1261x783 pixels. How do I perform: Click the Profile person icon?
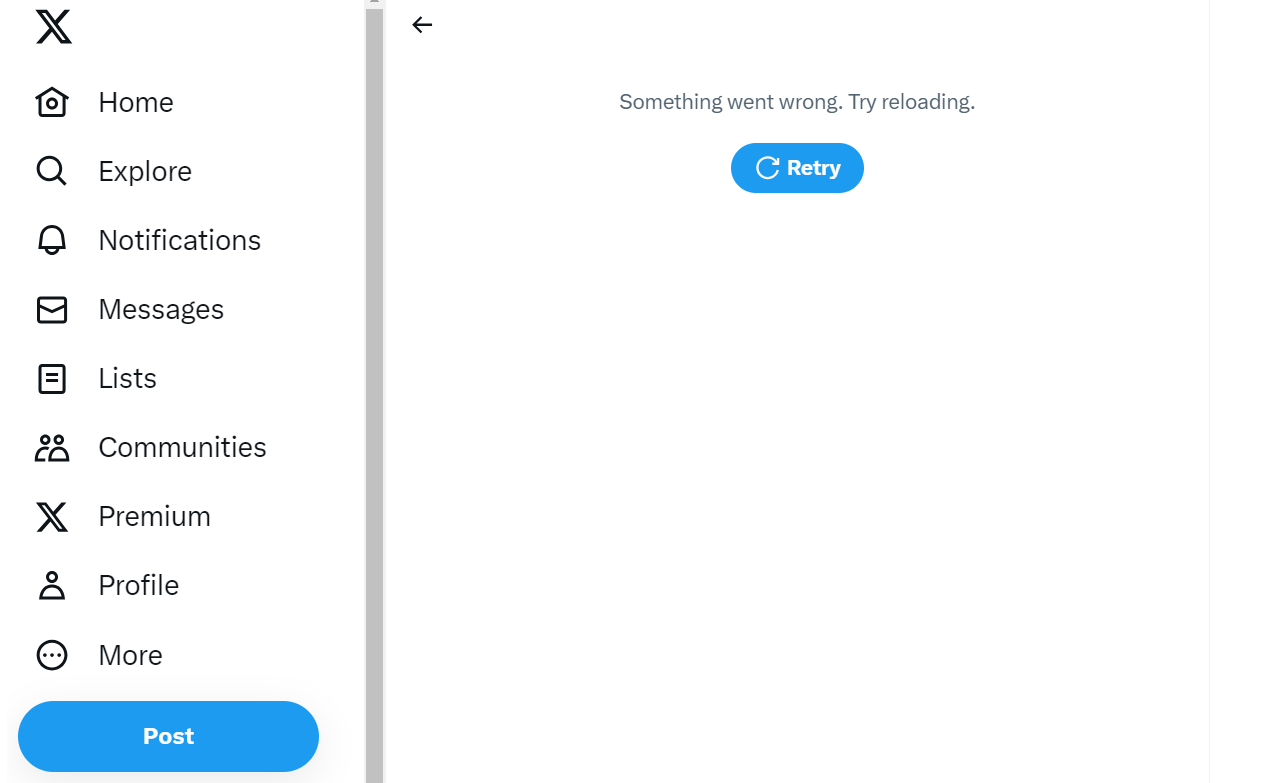click(52, 586)
